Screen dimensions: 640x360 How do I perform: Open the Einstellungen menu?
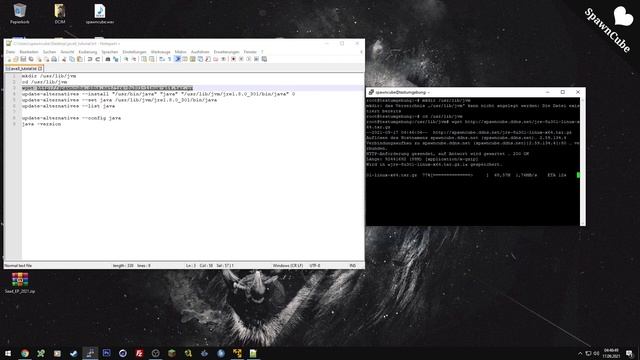(134, 52)
